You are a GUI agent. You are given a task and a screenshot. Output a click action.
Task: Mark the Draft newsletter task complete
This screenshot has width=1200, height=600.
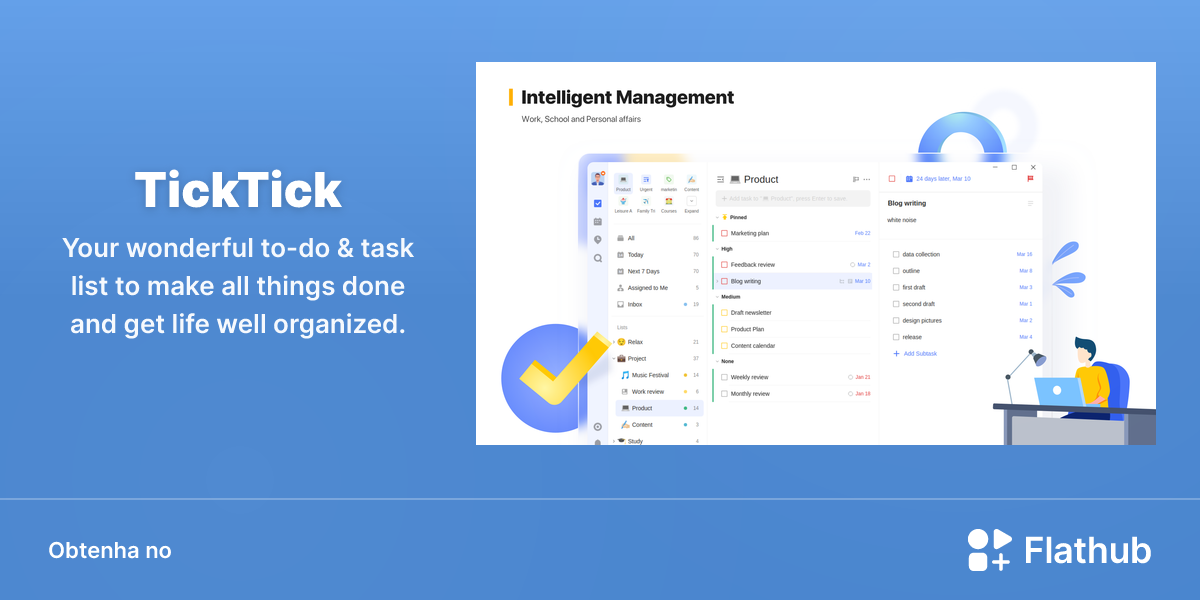[x=724, y=313]
